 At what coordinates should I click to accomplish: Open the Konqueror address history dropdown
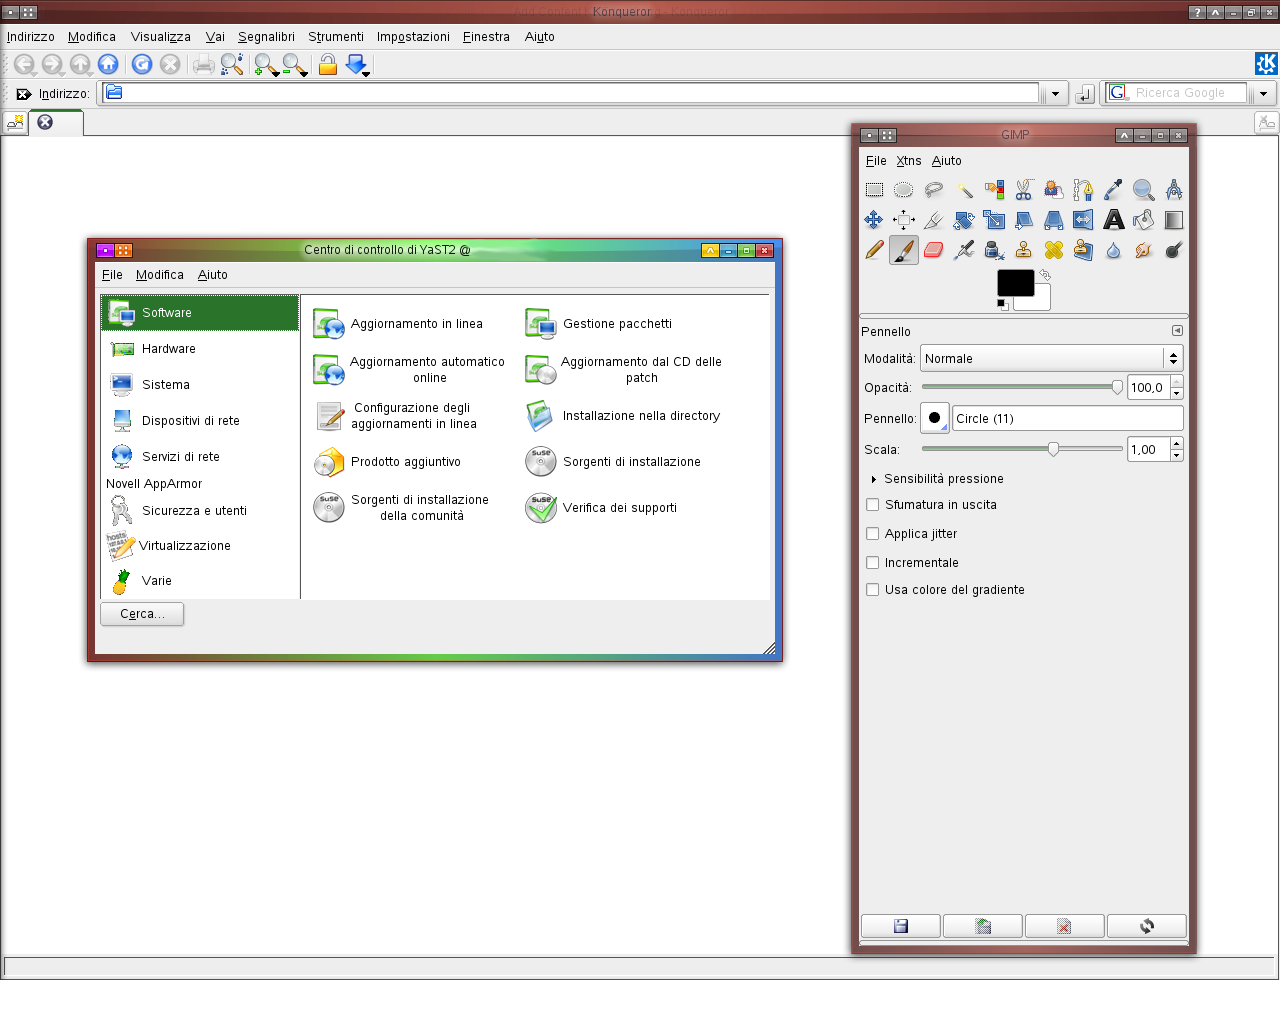[1055, 94]
